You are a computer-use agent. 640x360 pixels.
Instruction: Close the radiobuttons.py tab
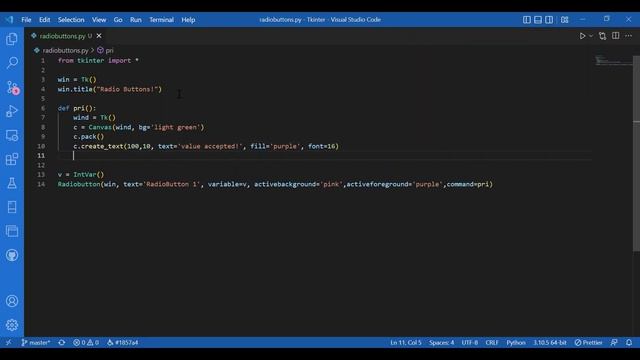(x=99, y=36)
